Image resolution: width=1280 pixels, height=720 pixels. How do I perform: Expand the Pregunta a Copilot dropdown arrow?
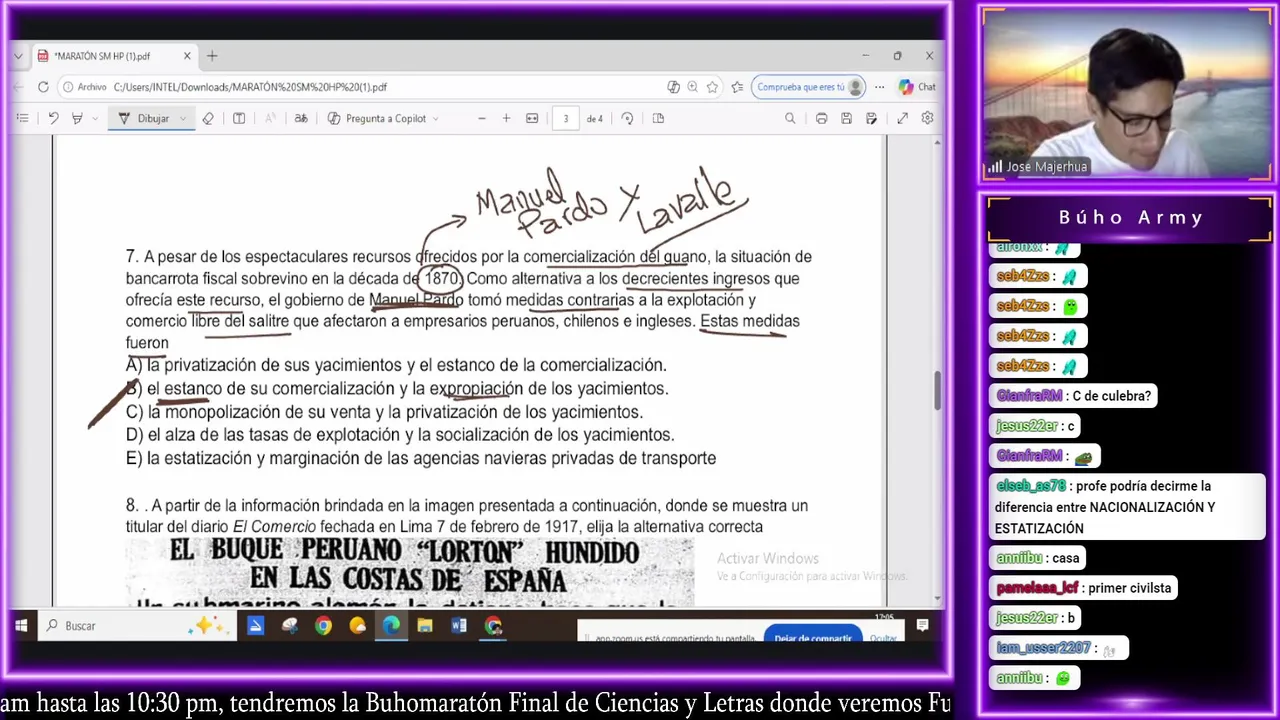click(x=435, y=118)
